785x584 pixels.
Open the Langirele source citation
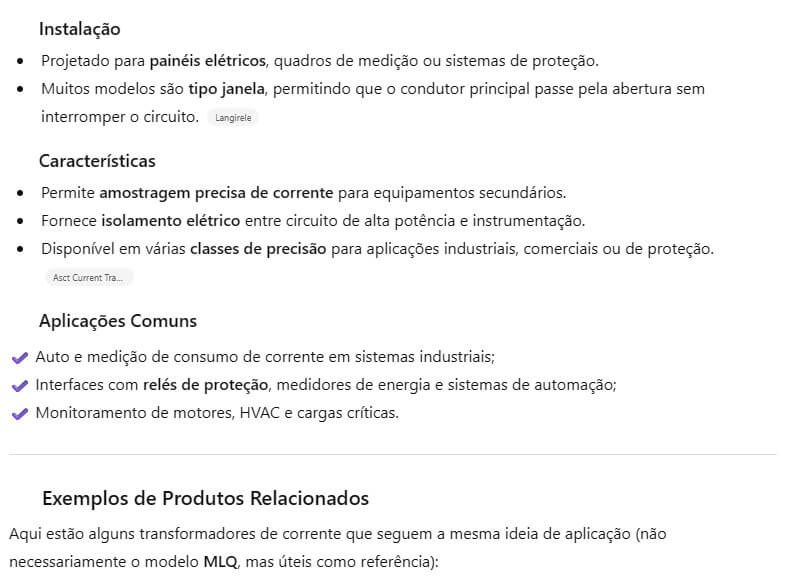point(233,118)
